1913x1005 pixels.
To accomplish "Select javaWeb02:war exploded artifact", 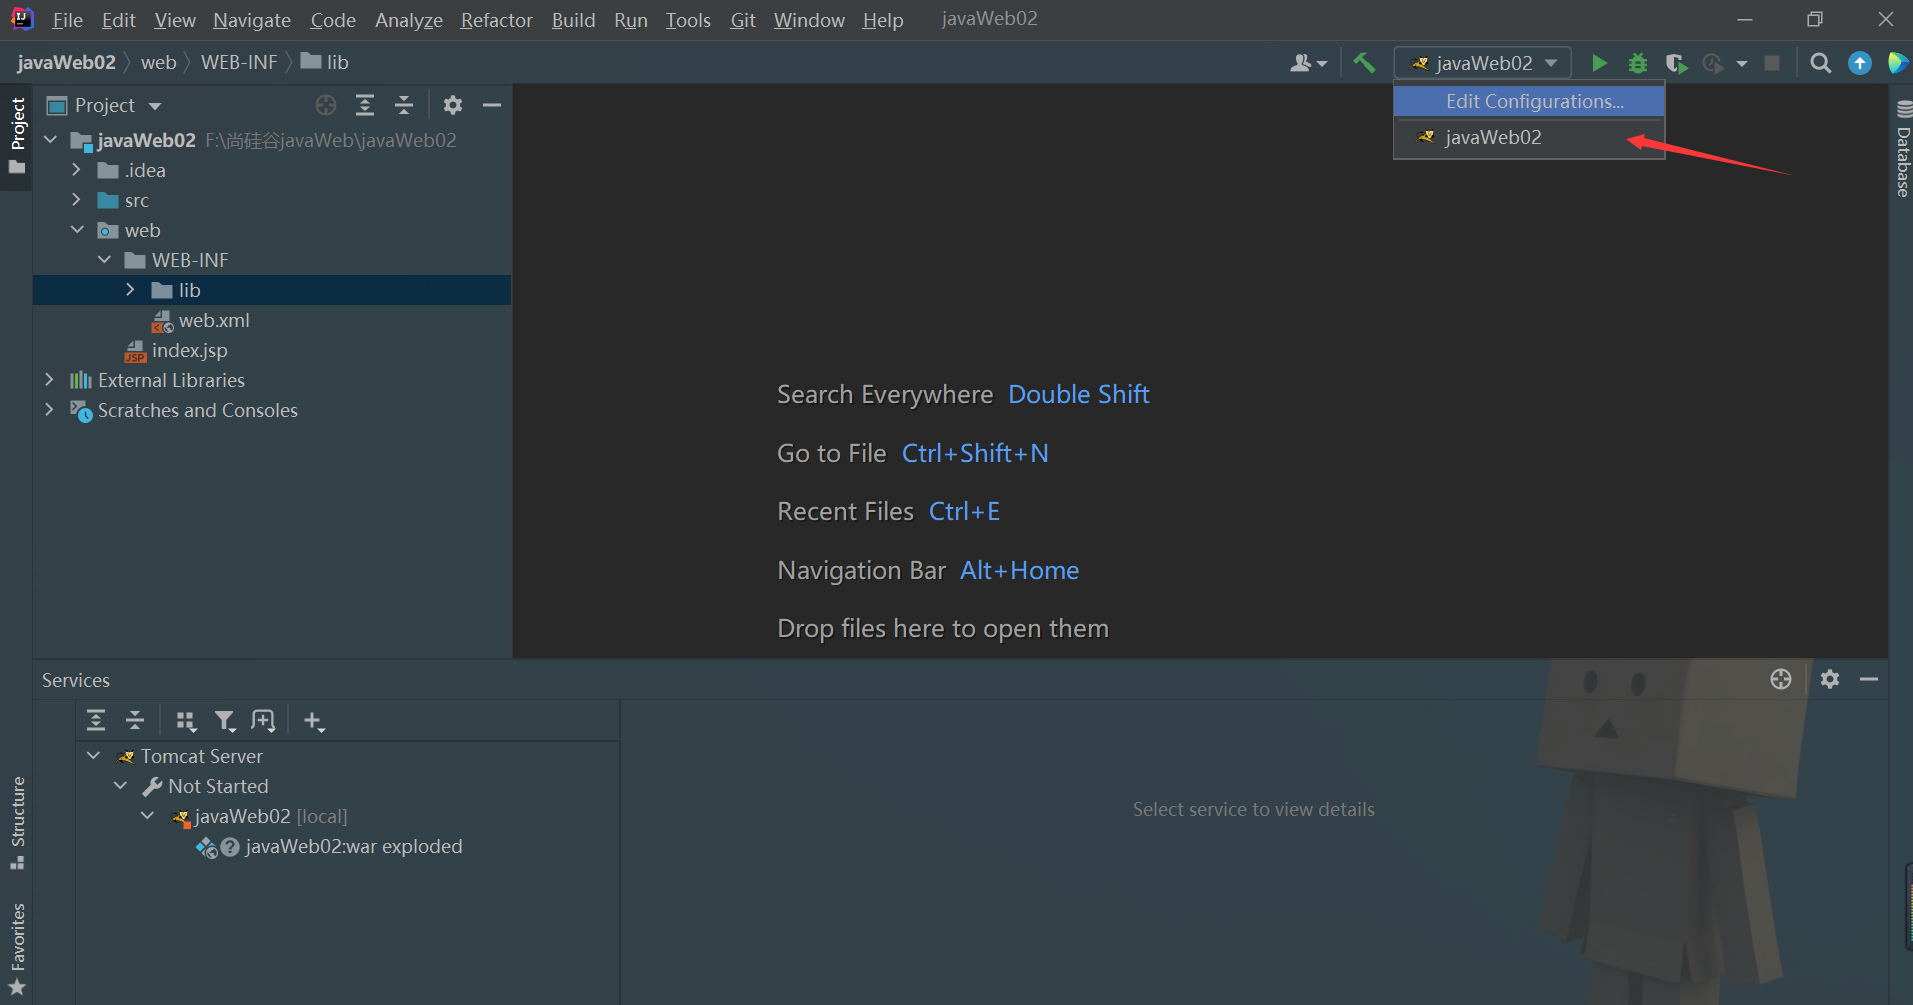I will point(353,846).
